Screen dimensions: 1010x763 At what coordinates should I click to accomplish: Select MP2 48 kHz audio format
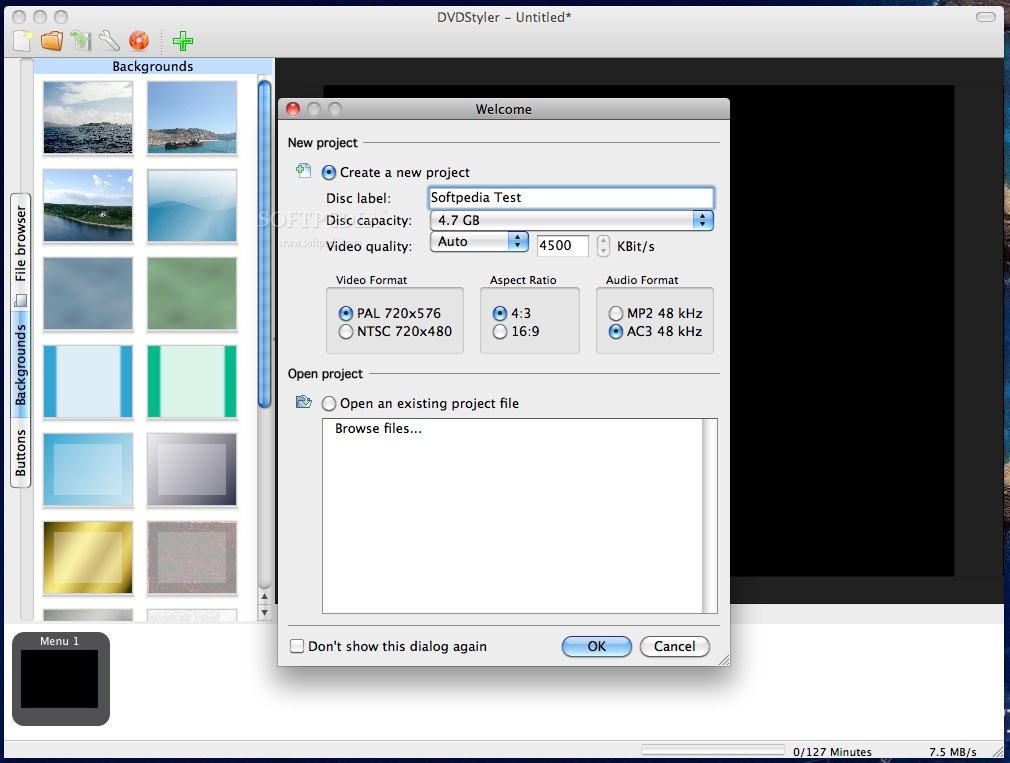(616, 314)
